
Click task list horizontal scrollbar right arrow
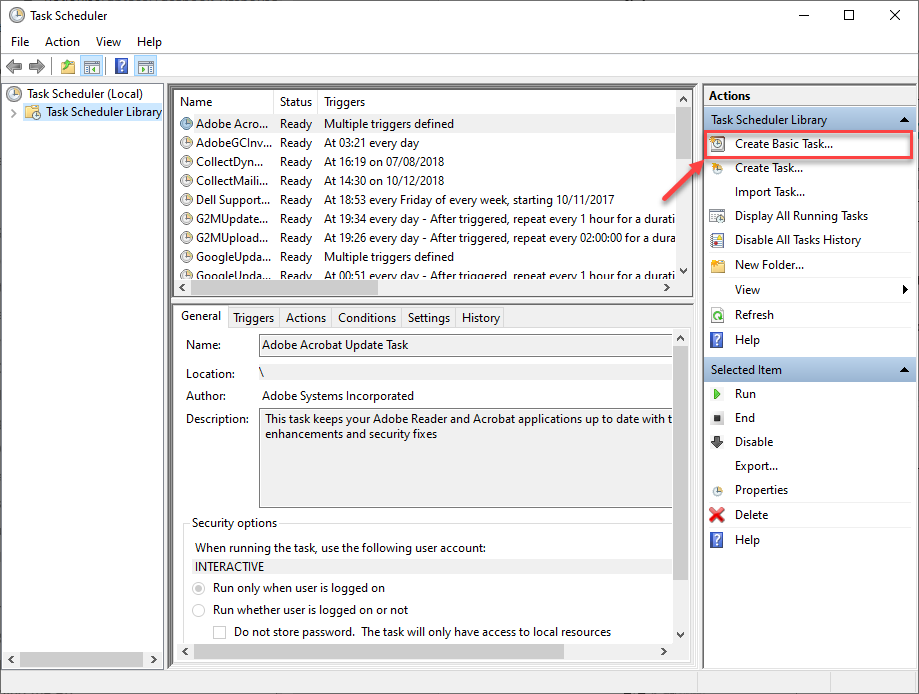[x=666, y=287]
